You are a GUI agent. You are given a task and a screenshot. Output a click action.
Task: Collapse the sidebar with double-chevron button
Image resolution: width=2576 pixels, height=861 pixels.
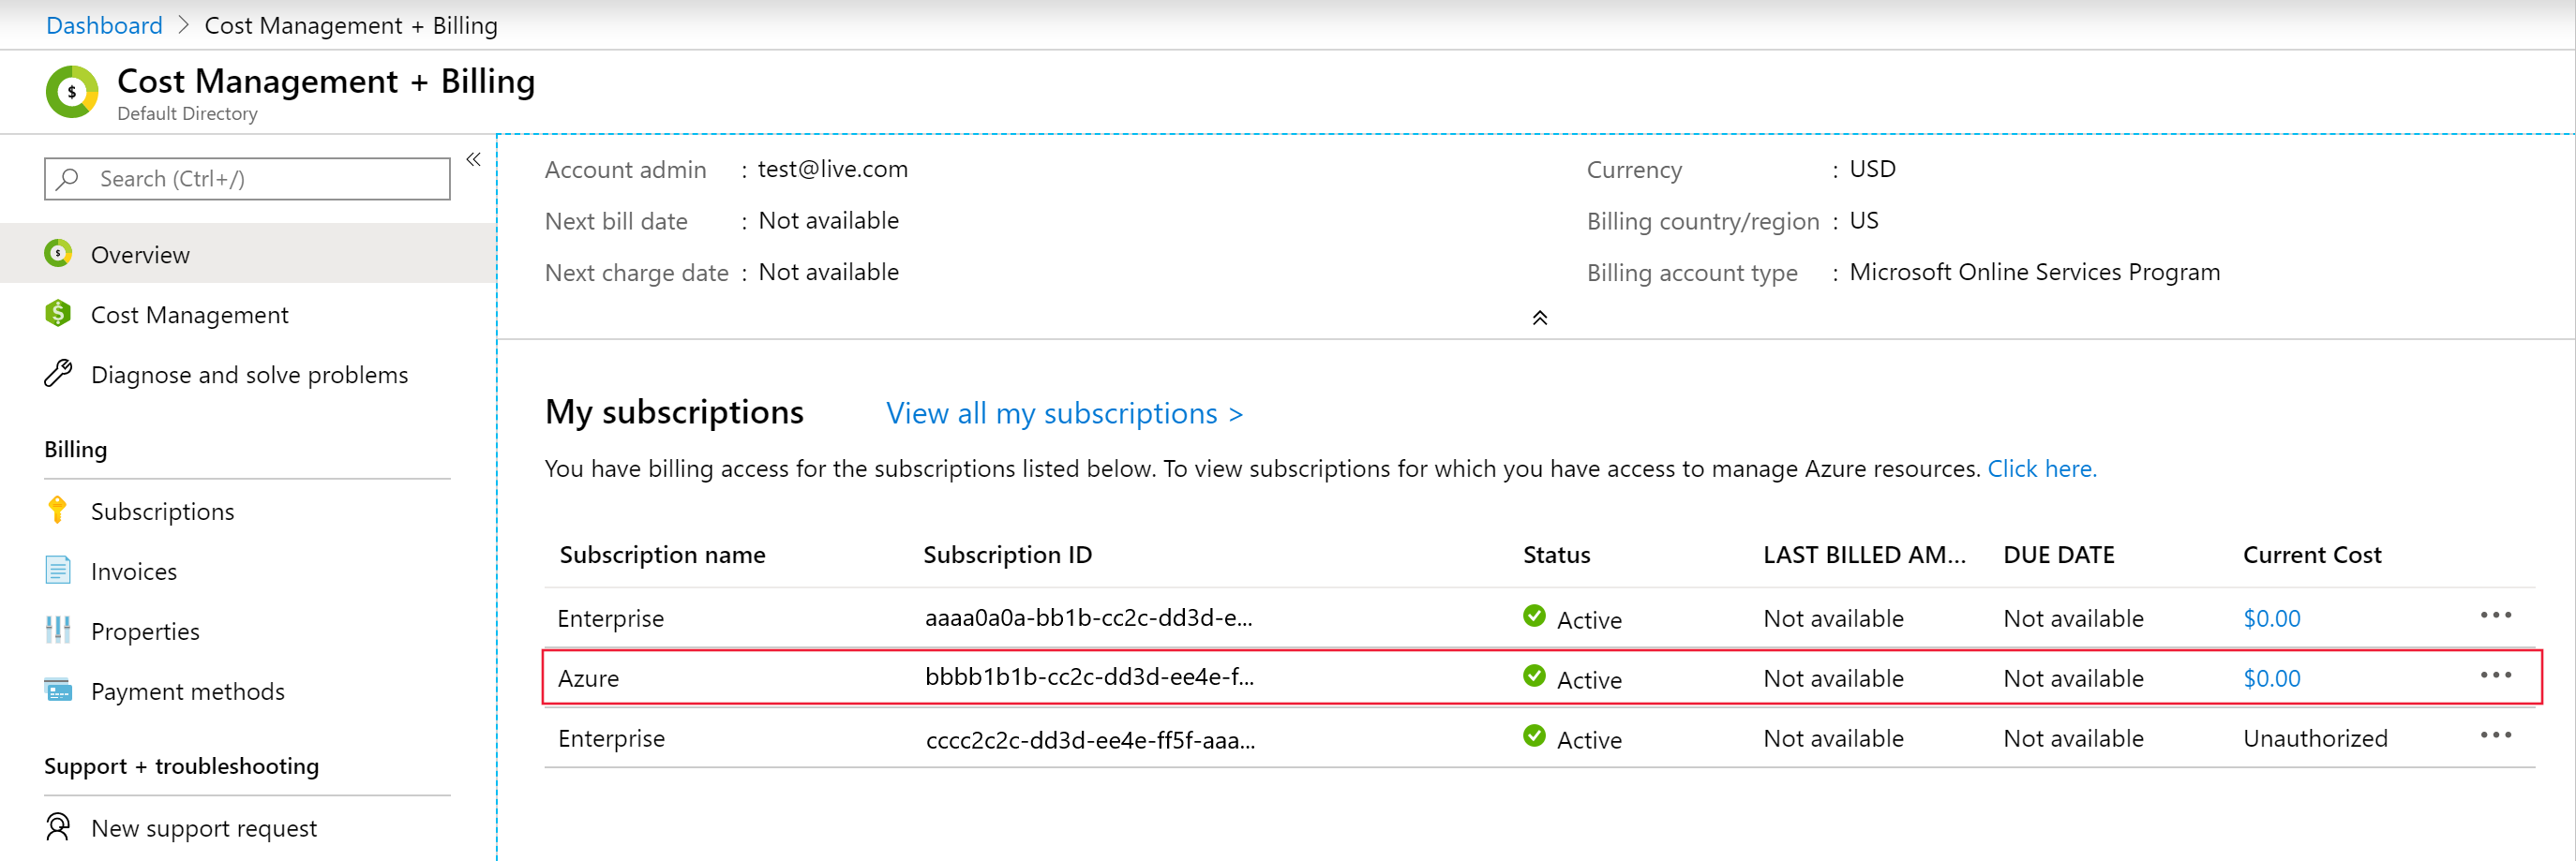point(473,160)
